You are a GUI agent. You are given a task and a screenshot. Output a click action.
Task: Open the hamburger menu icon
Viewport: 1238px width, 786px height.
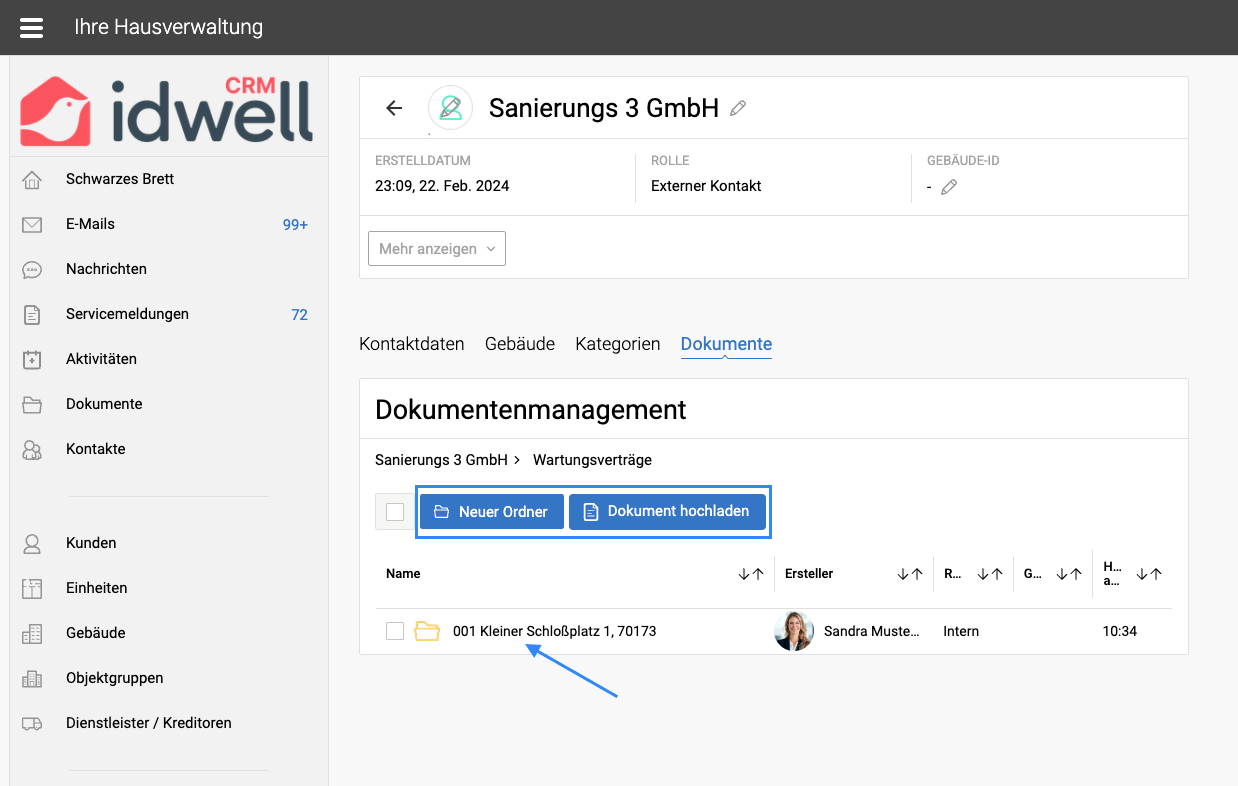[32, 27]
